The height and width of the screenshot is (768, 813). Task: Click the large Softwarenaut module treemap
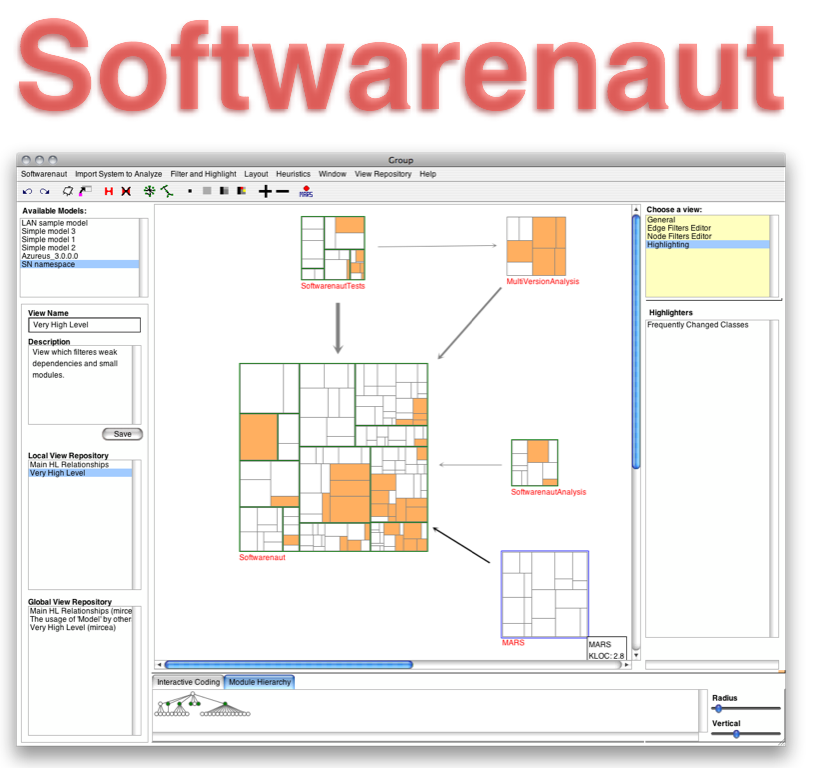pos(333,457)
